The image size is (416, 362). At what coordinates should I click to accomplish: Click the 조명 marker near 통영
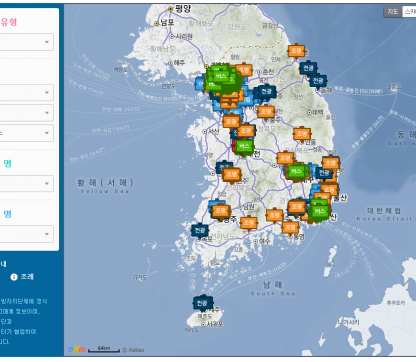click(290, 227)
